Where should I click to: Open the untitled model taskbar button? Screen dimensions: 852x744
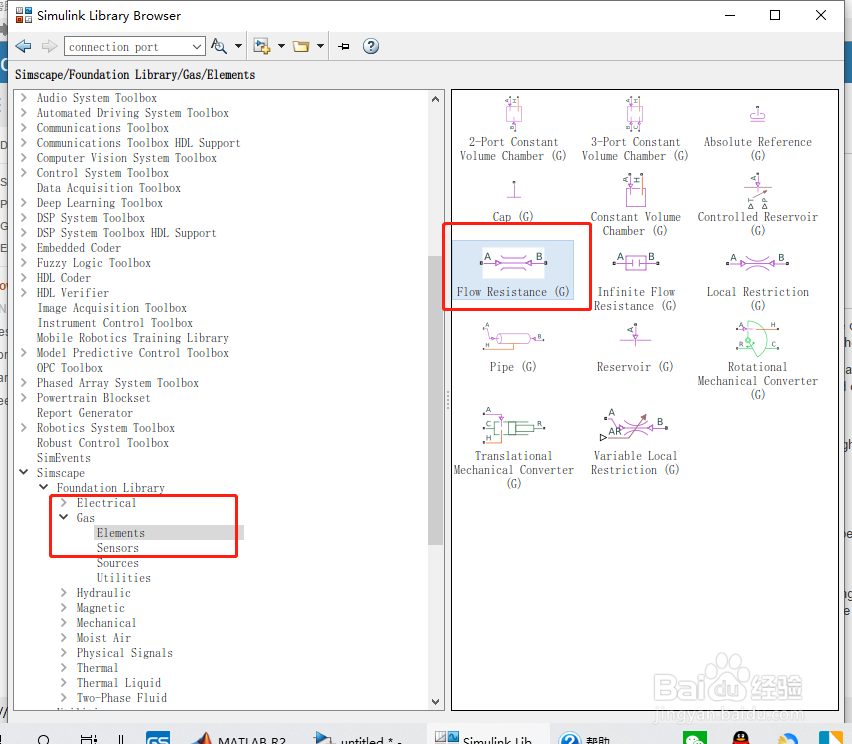(x=358, y=738)
